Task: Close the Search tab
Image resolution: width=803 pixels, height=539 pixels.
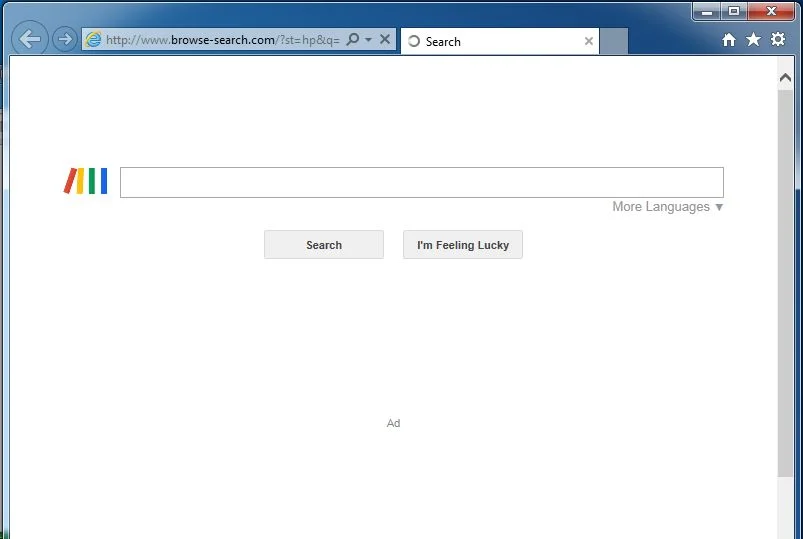Action: pyautogui.click(x=589, y=41)
